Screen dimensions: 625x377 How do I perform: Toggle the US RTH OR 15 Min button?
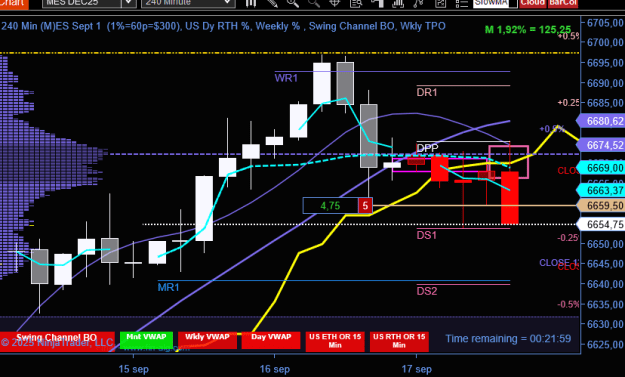399,342
